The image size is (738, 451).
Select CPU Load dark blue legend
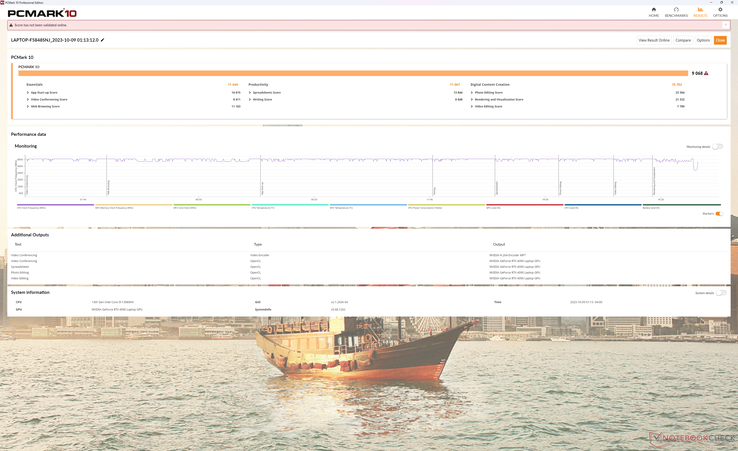602,206
